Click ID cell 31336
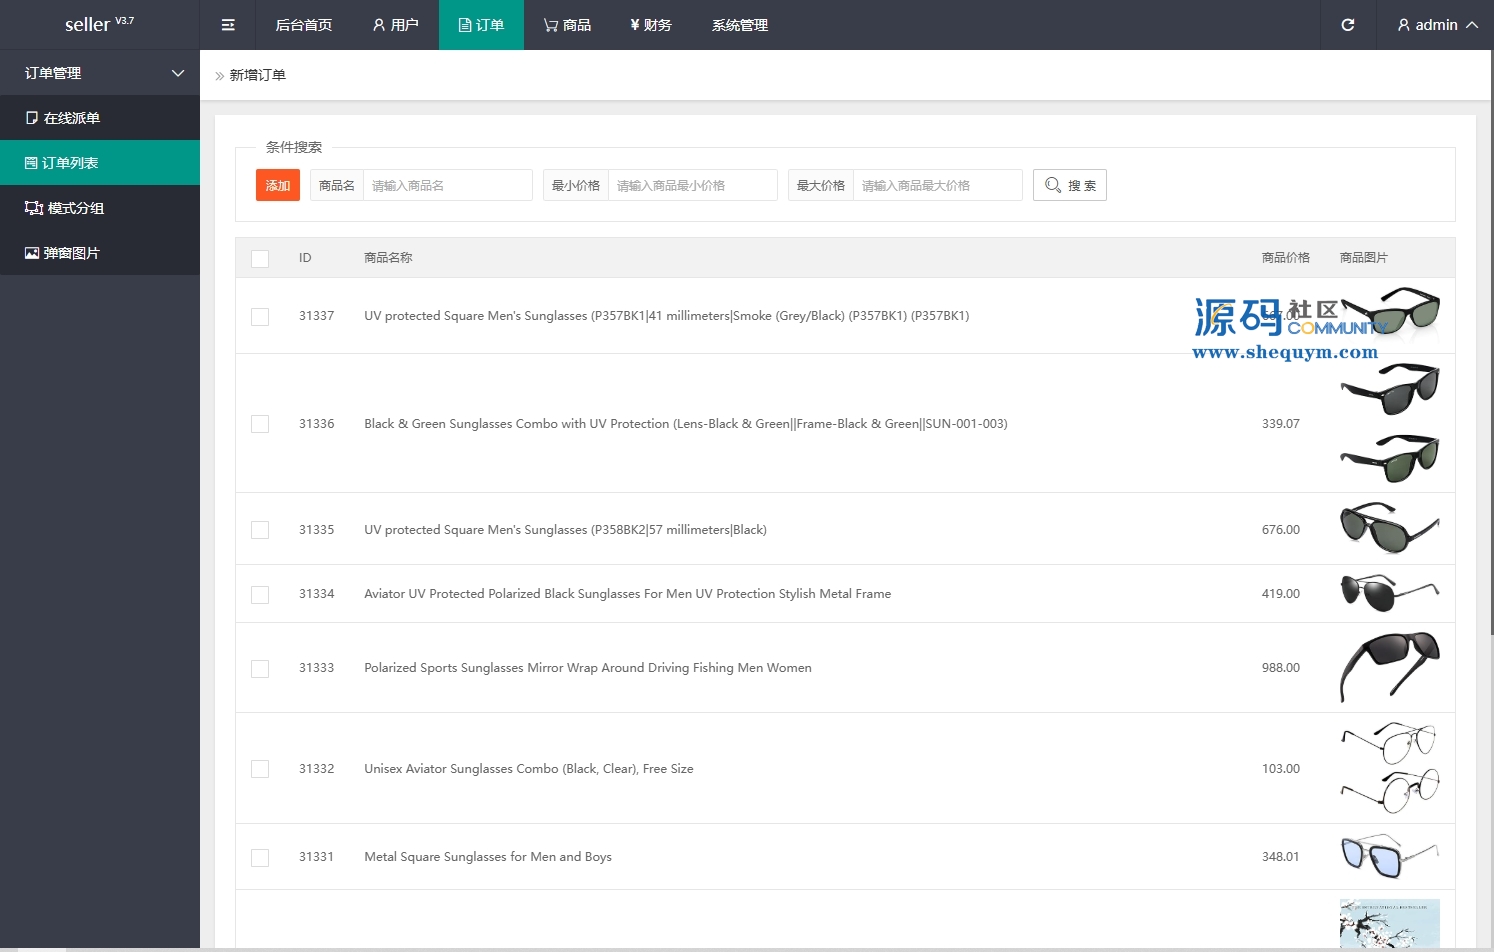The height and width of the screenshot is (952, 1494). tap(317, 424)
